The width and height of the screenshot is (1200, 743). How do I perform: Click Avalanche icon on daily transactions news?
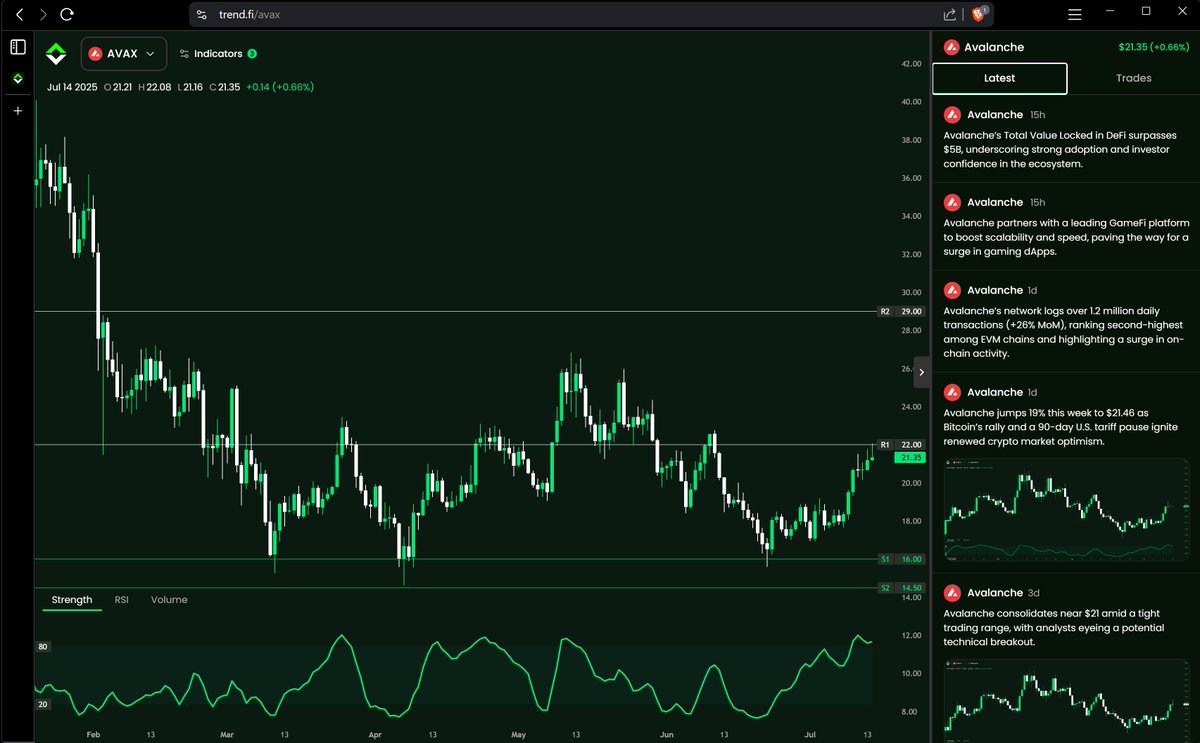pos(952,291)
